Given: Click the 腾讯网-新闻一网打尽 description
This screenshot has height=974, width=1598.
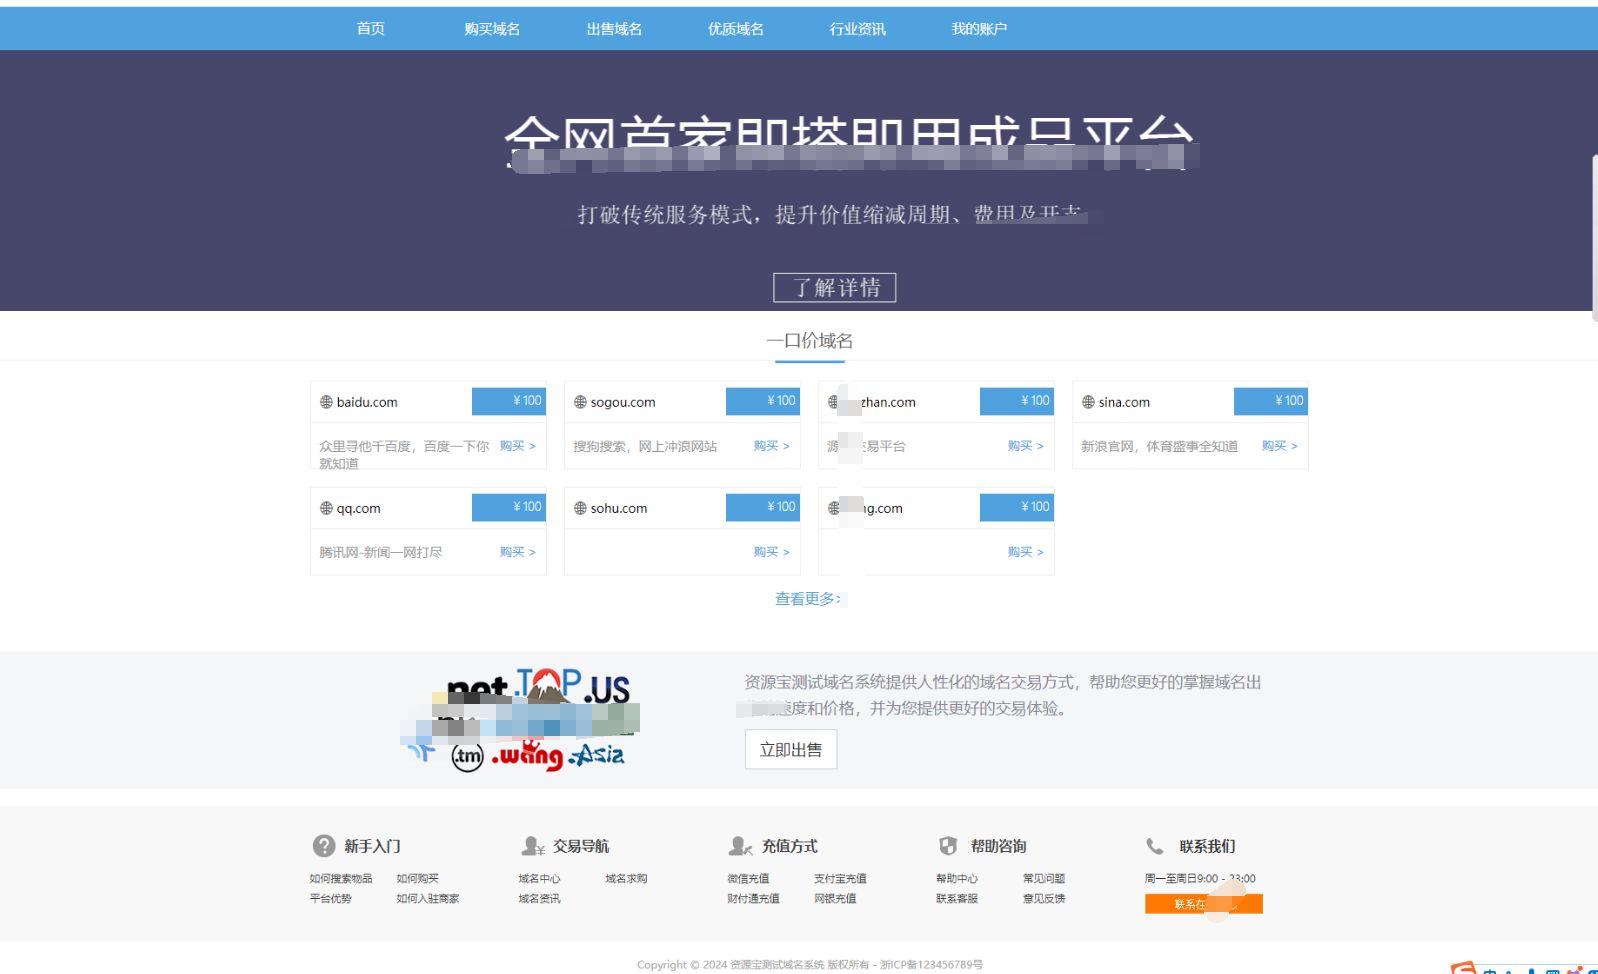Looking at the screenshot, I should (381, 552).
